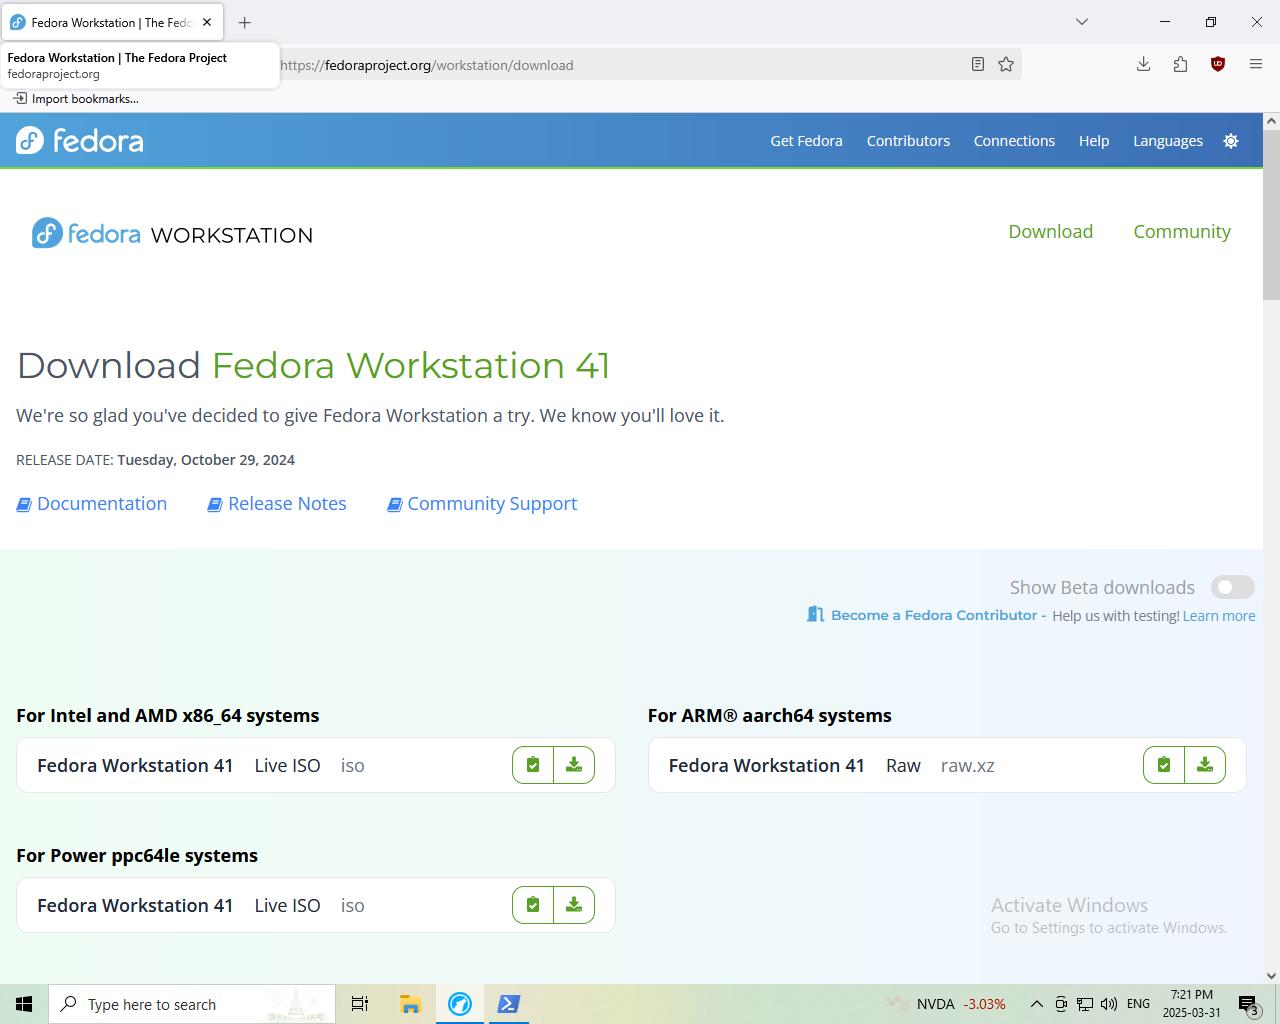Open the browser Extensions menu
The image size is (1280, 1024).
pyautogui.click(x=1180, y=65)
